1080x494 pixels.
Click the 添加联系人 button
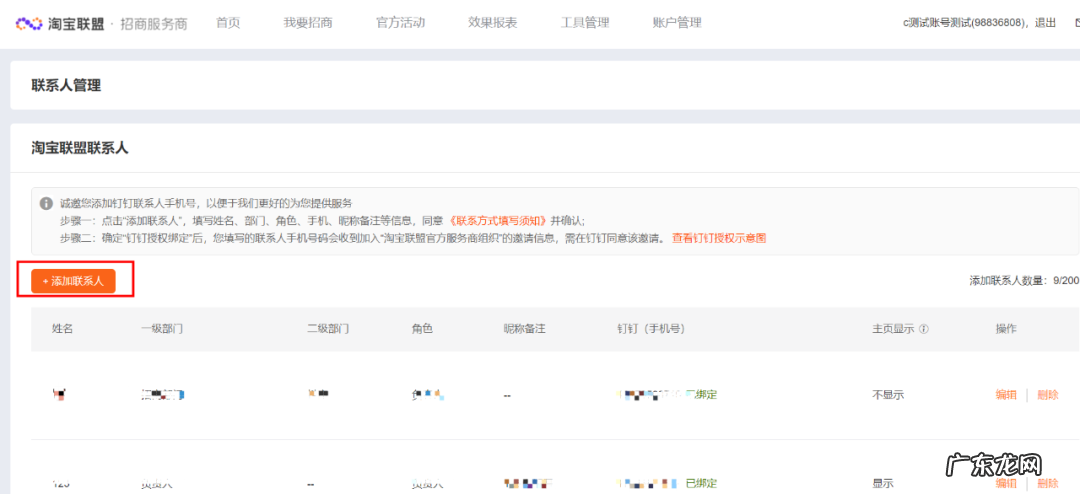click(73, 281)
